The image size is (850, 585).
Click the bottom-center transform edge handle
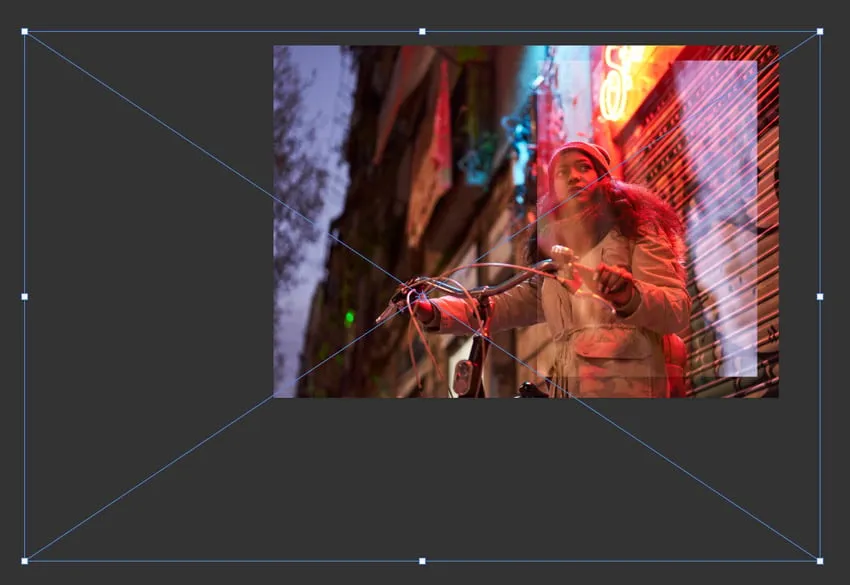422,560
